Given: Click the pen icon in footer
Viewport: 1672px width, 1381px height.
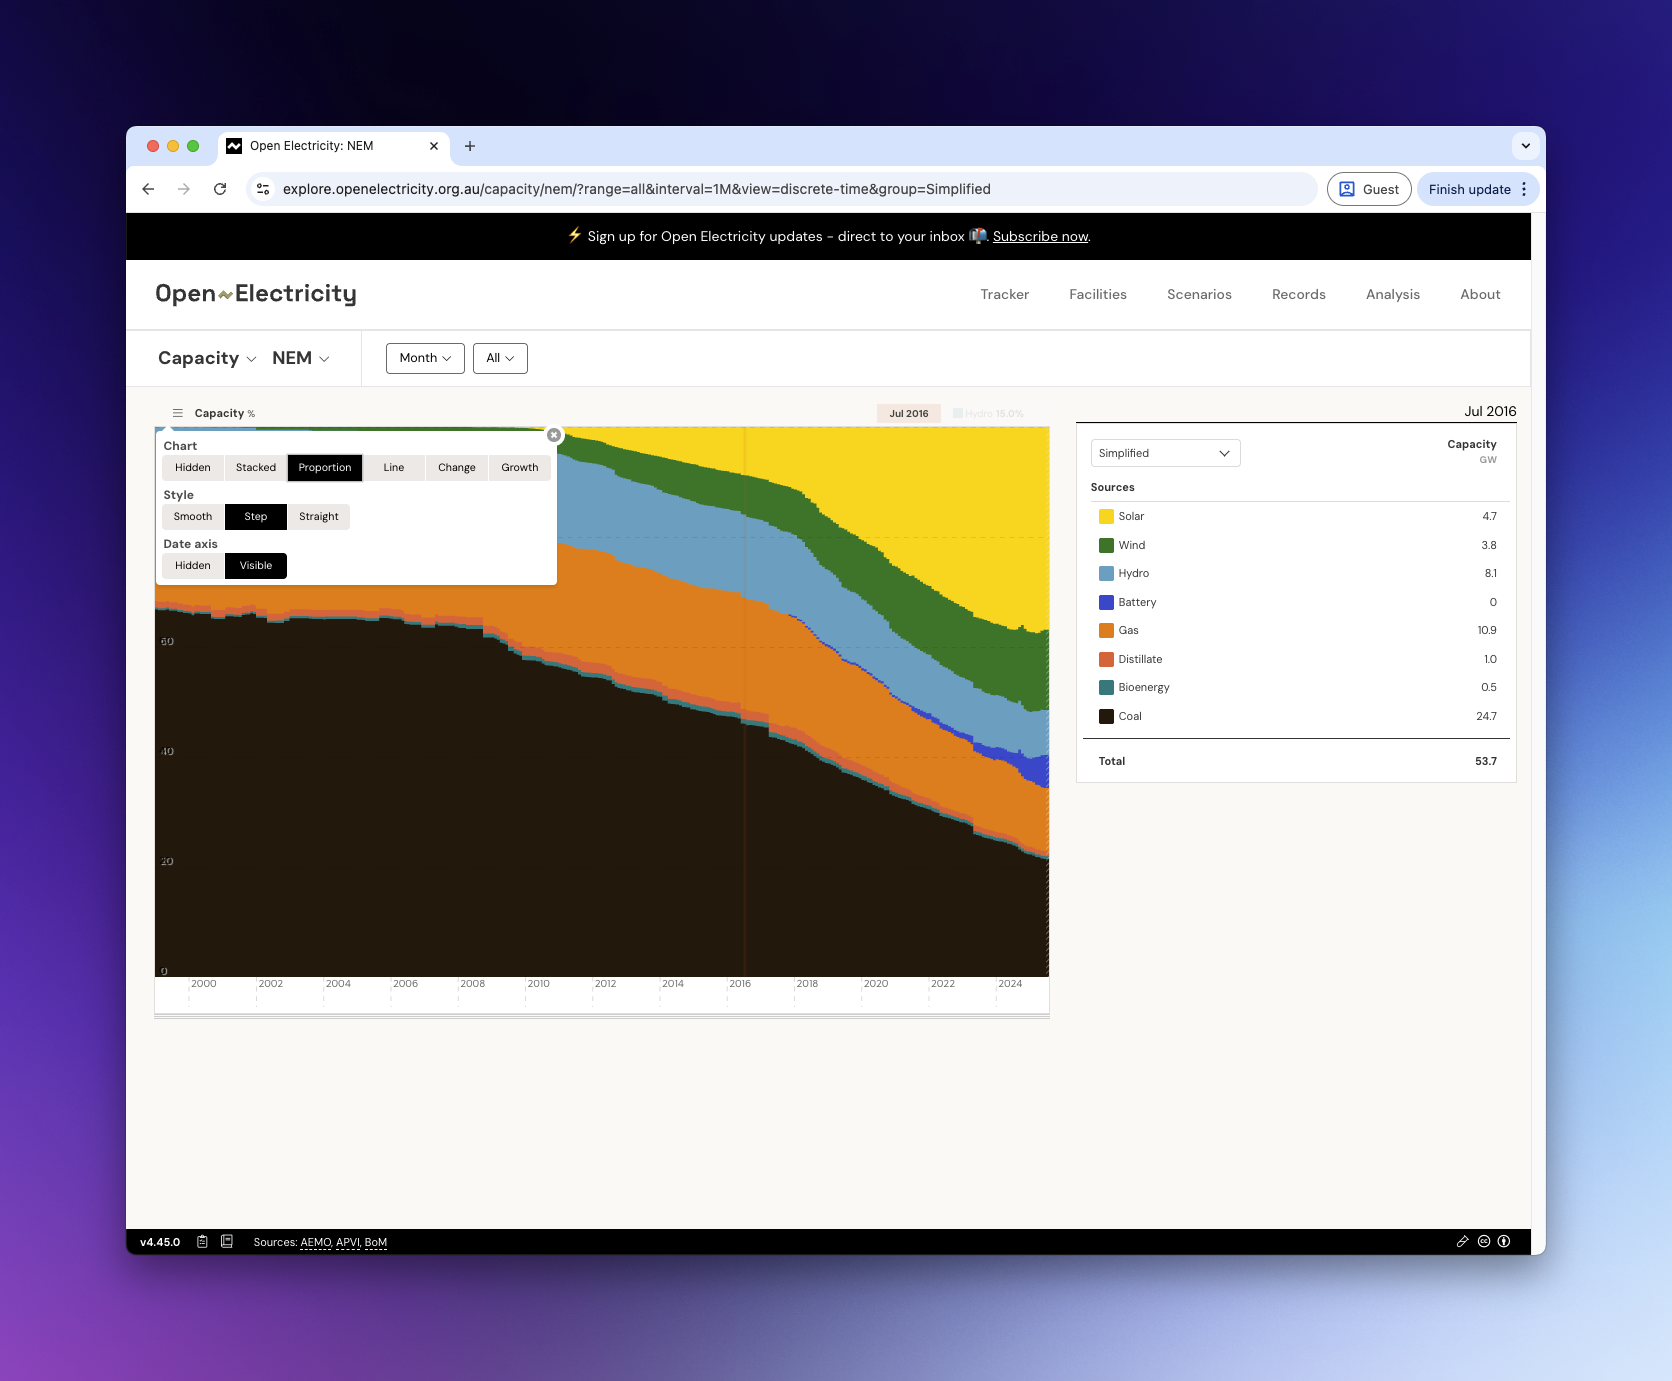Looking at the screenshot, I should coord(1463,1242).
